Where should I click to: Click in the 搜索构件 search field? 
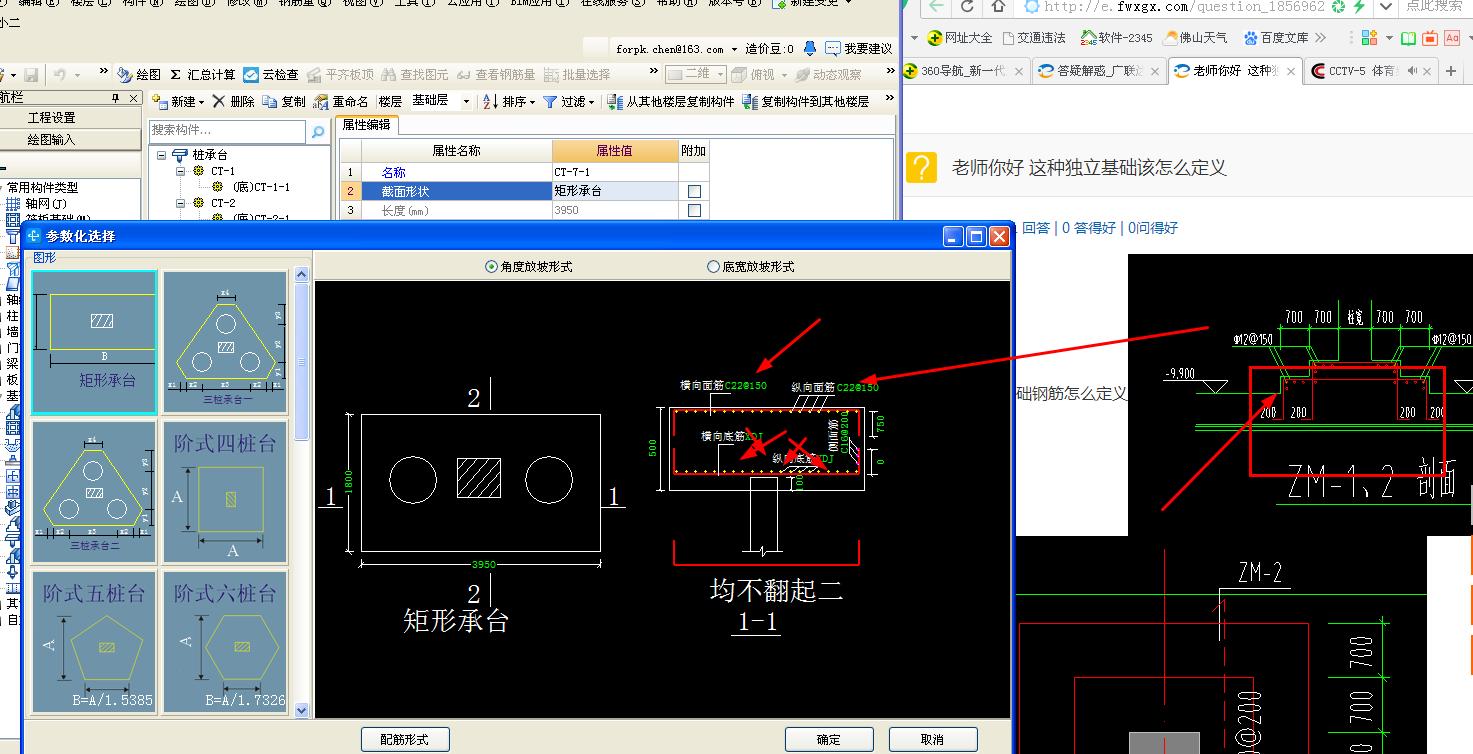[227, 131]
